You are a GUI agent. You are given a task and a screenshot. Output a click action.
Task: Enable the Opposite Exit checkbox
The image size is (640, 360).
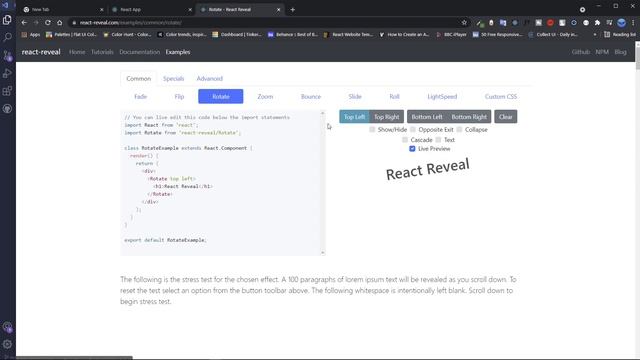413,129
